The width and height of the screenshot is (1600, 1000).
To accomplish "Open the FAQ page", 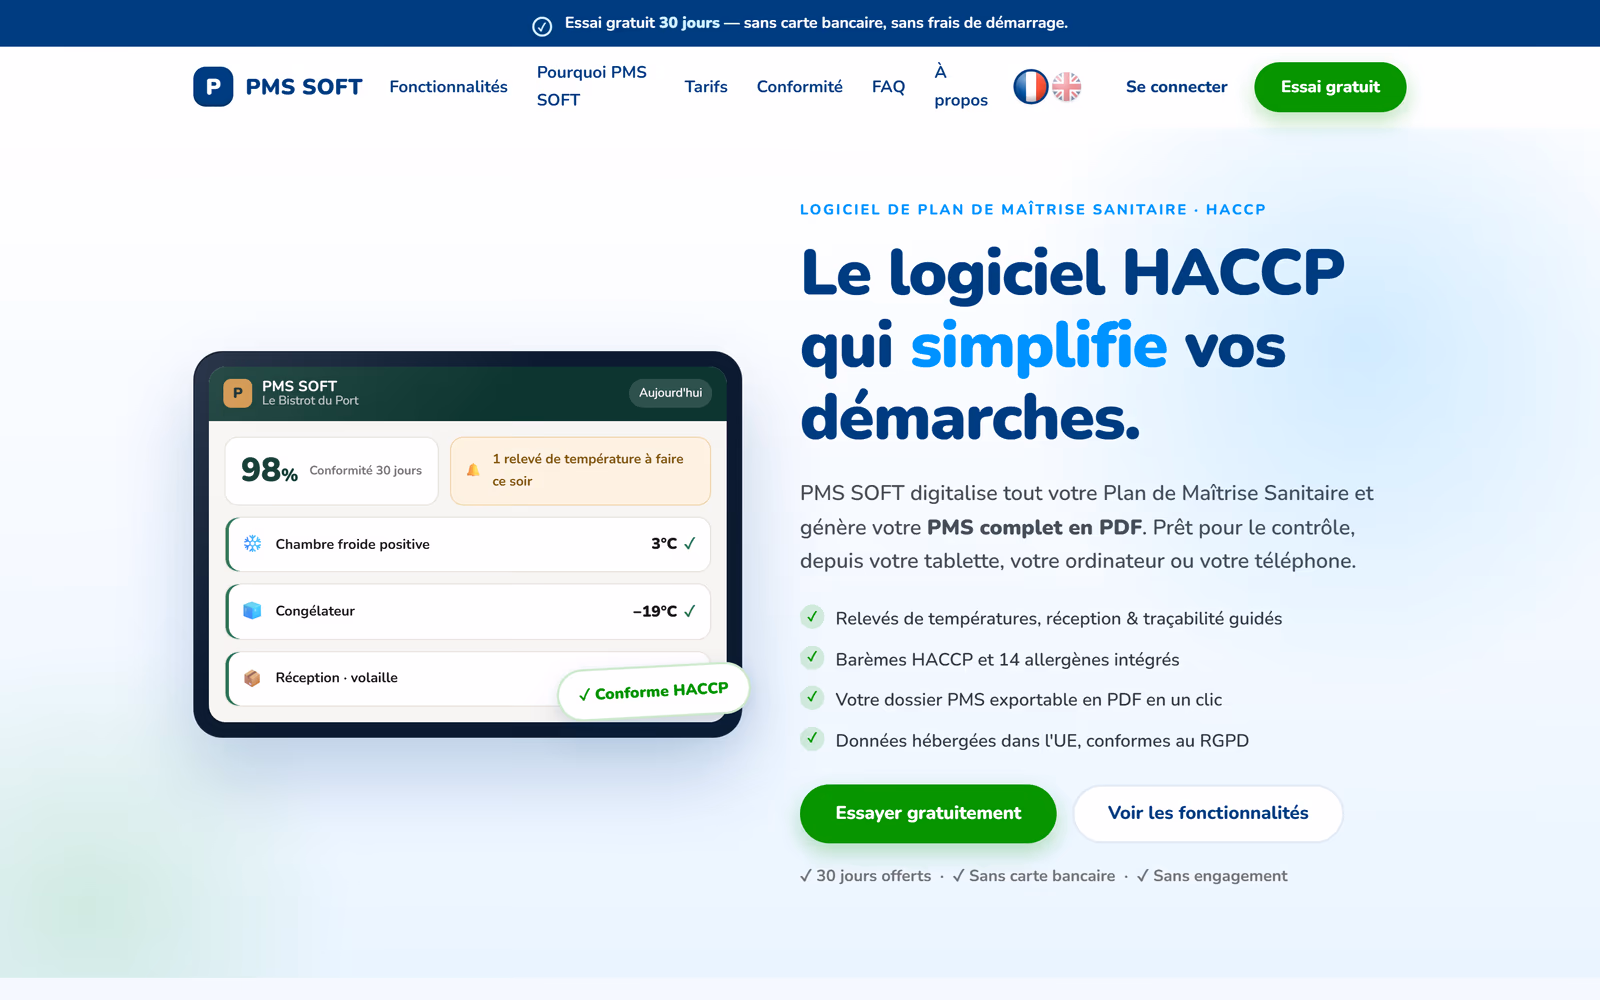I will pyautogui.click(x=888, y=87).
